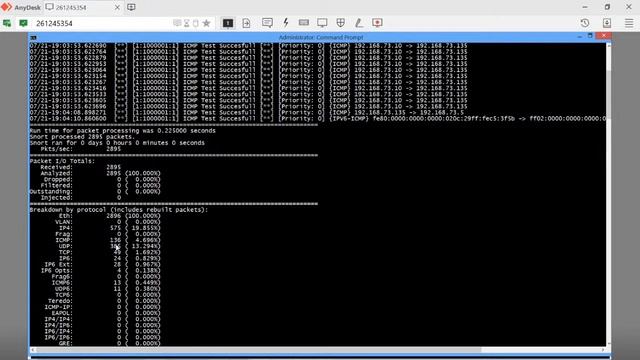Image resolution: width=640 pixels, height=360 pixels.
Task: Click the 'IP6 Opts:' protocol row
Action: (100, 271)
